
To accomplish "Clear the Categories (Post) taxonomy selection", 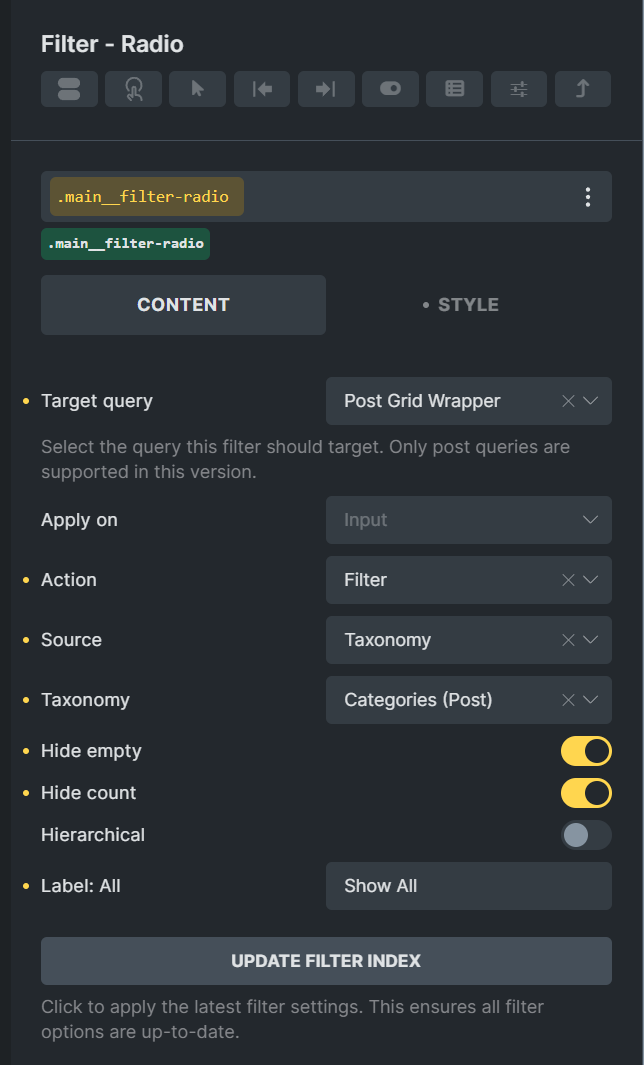I will pyautogui.click(x=568, y=700).
